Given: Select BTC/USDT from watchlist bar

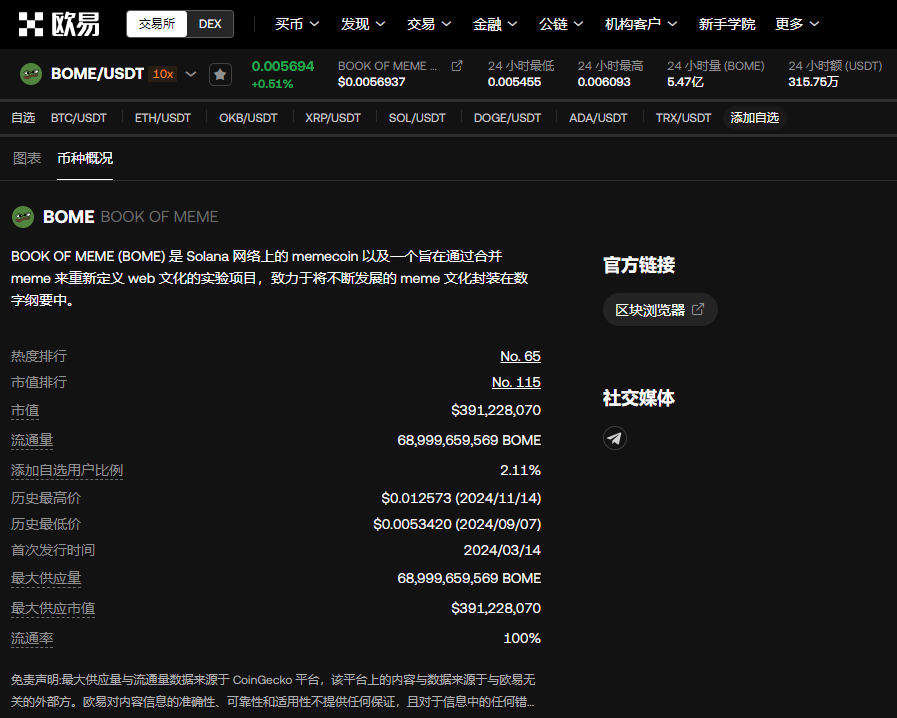Looking at the screenshot, I should tap(79, 118).
